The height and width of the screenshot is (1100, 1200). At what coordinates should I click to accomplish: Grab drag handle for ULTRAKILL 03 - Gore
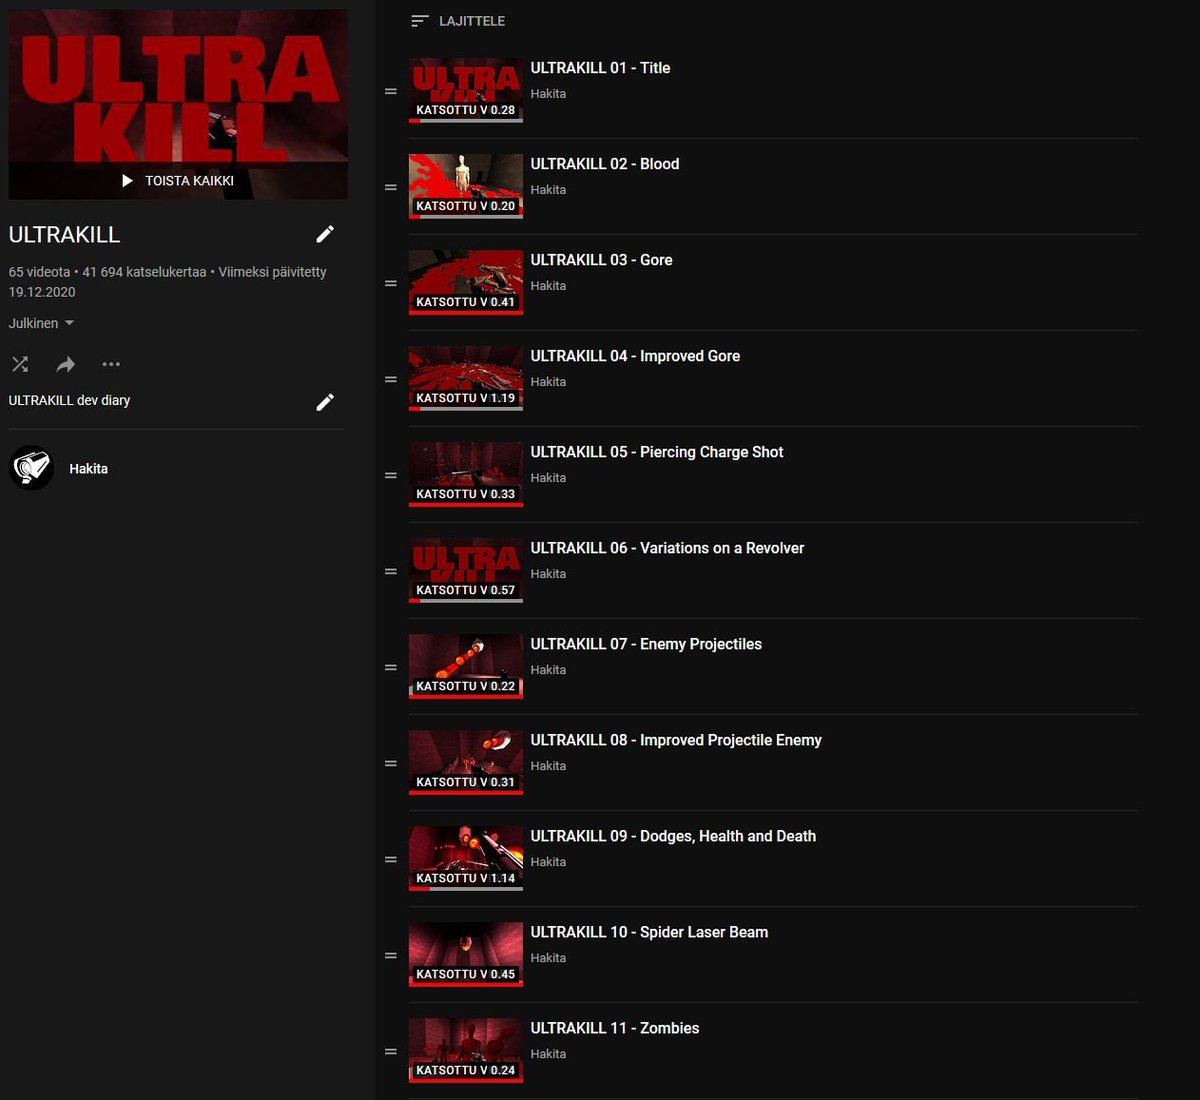click(x=391, y=283)
